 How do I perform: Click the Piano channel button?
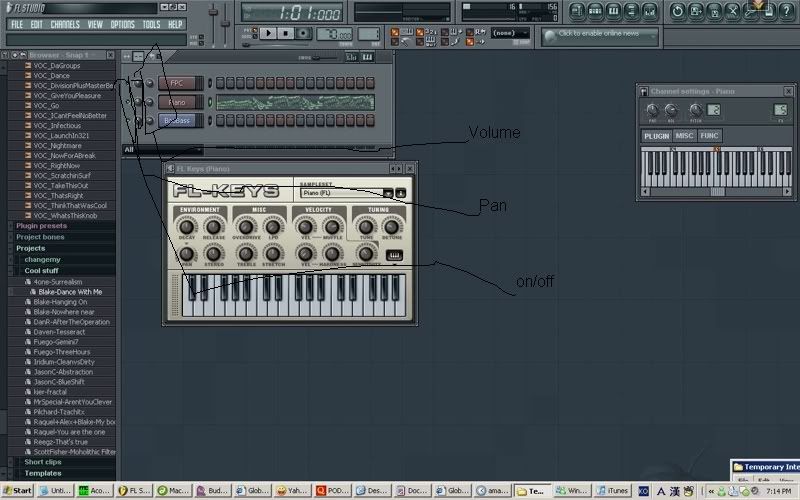[x=177, y=102]
